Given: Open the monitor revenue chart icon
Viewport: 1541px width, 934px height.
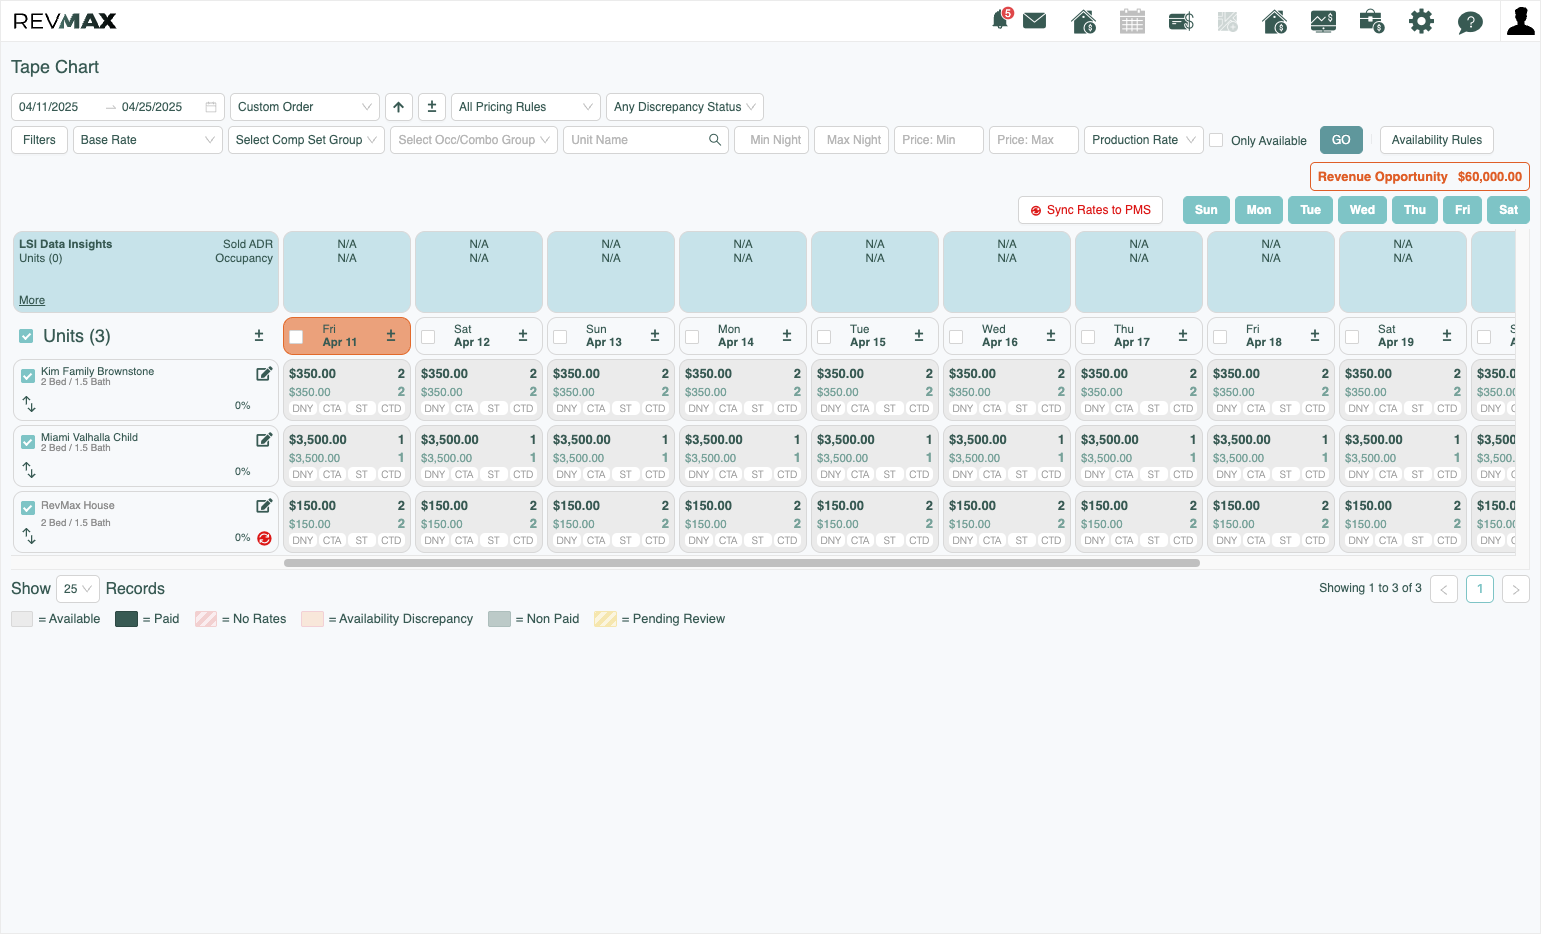Looking at the screenshot, I should click(1323, 21).
